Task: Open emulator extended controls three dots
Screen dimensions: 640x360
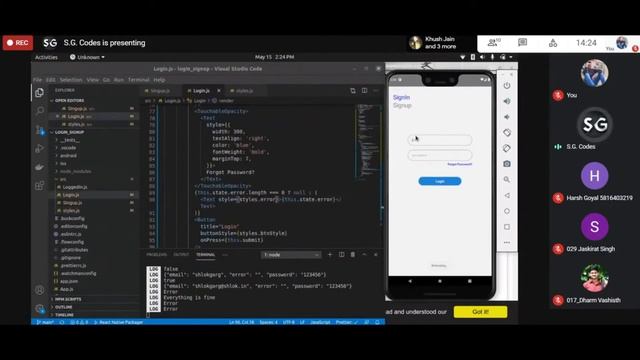Action: [507, 242]
